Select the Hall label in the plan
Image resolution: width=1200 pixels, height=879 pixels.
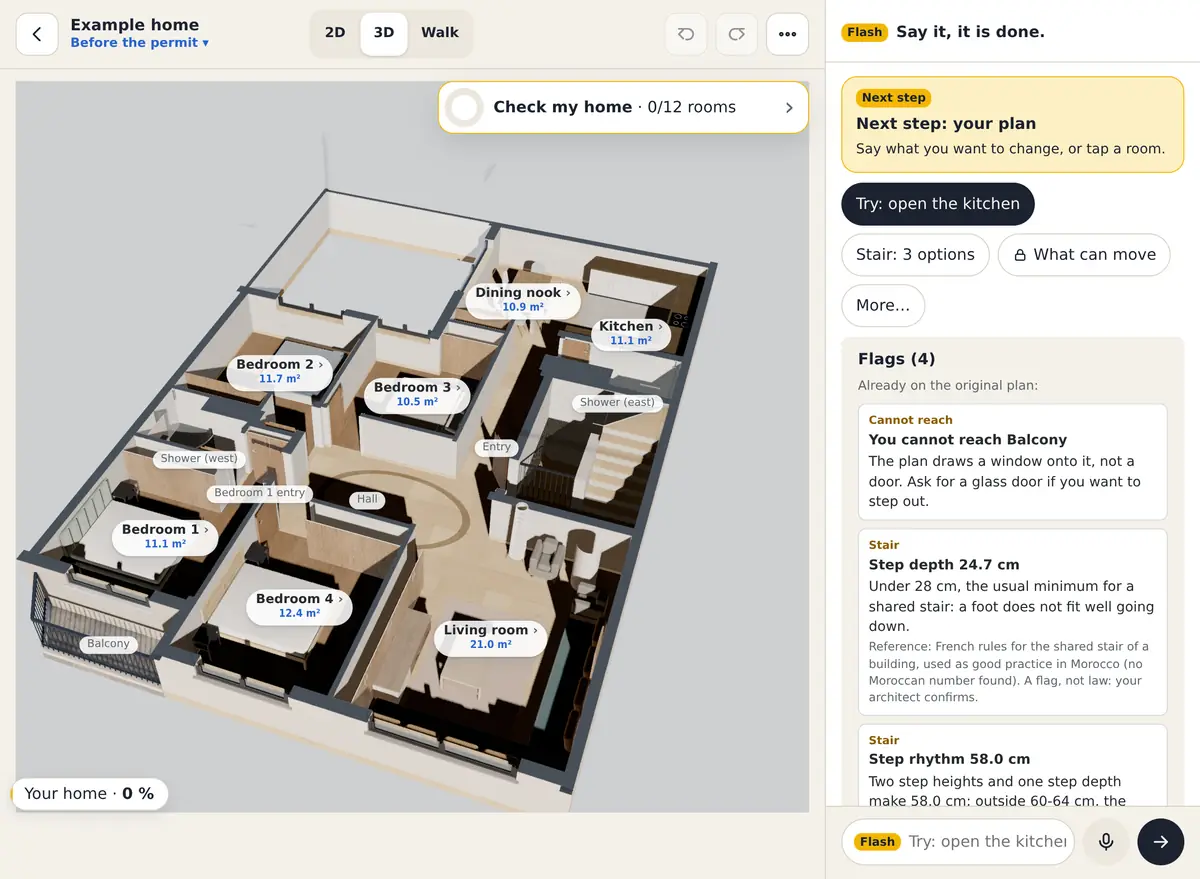pyautogui.click(x=368, y=499)
